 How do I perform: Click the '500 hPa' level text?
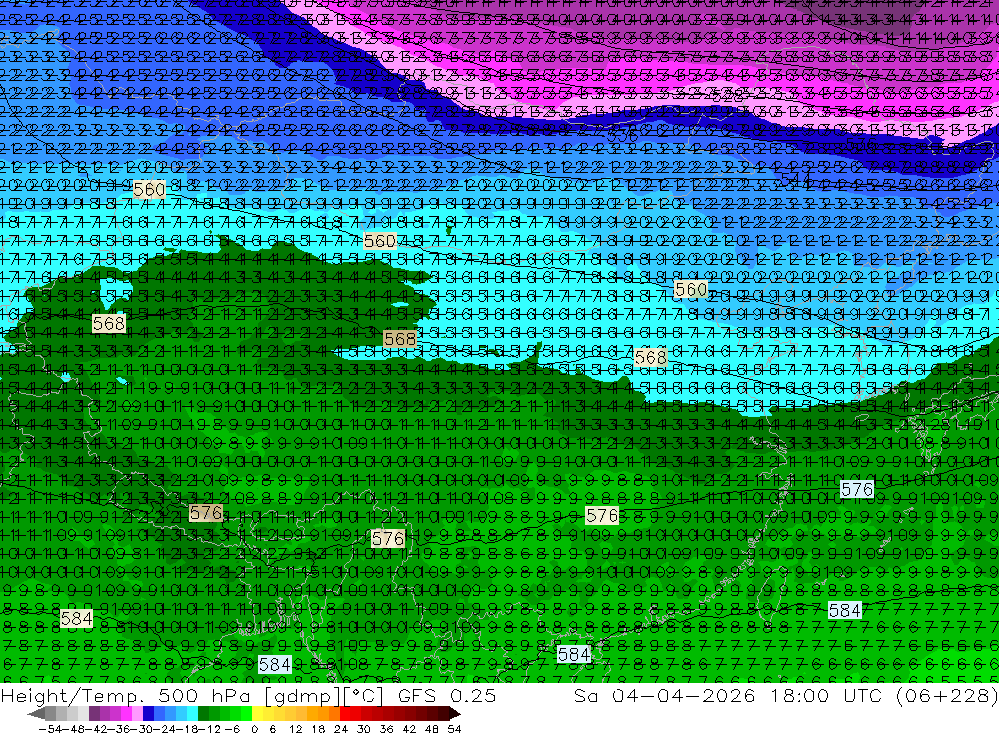pos(204,696)
